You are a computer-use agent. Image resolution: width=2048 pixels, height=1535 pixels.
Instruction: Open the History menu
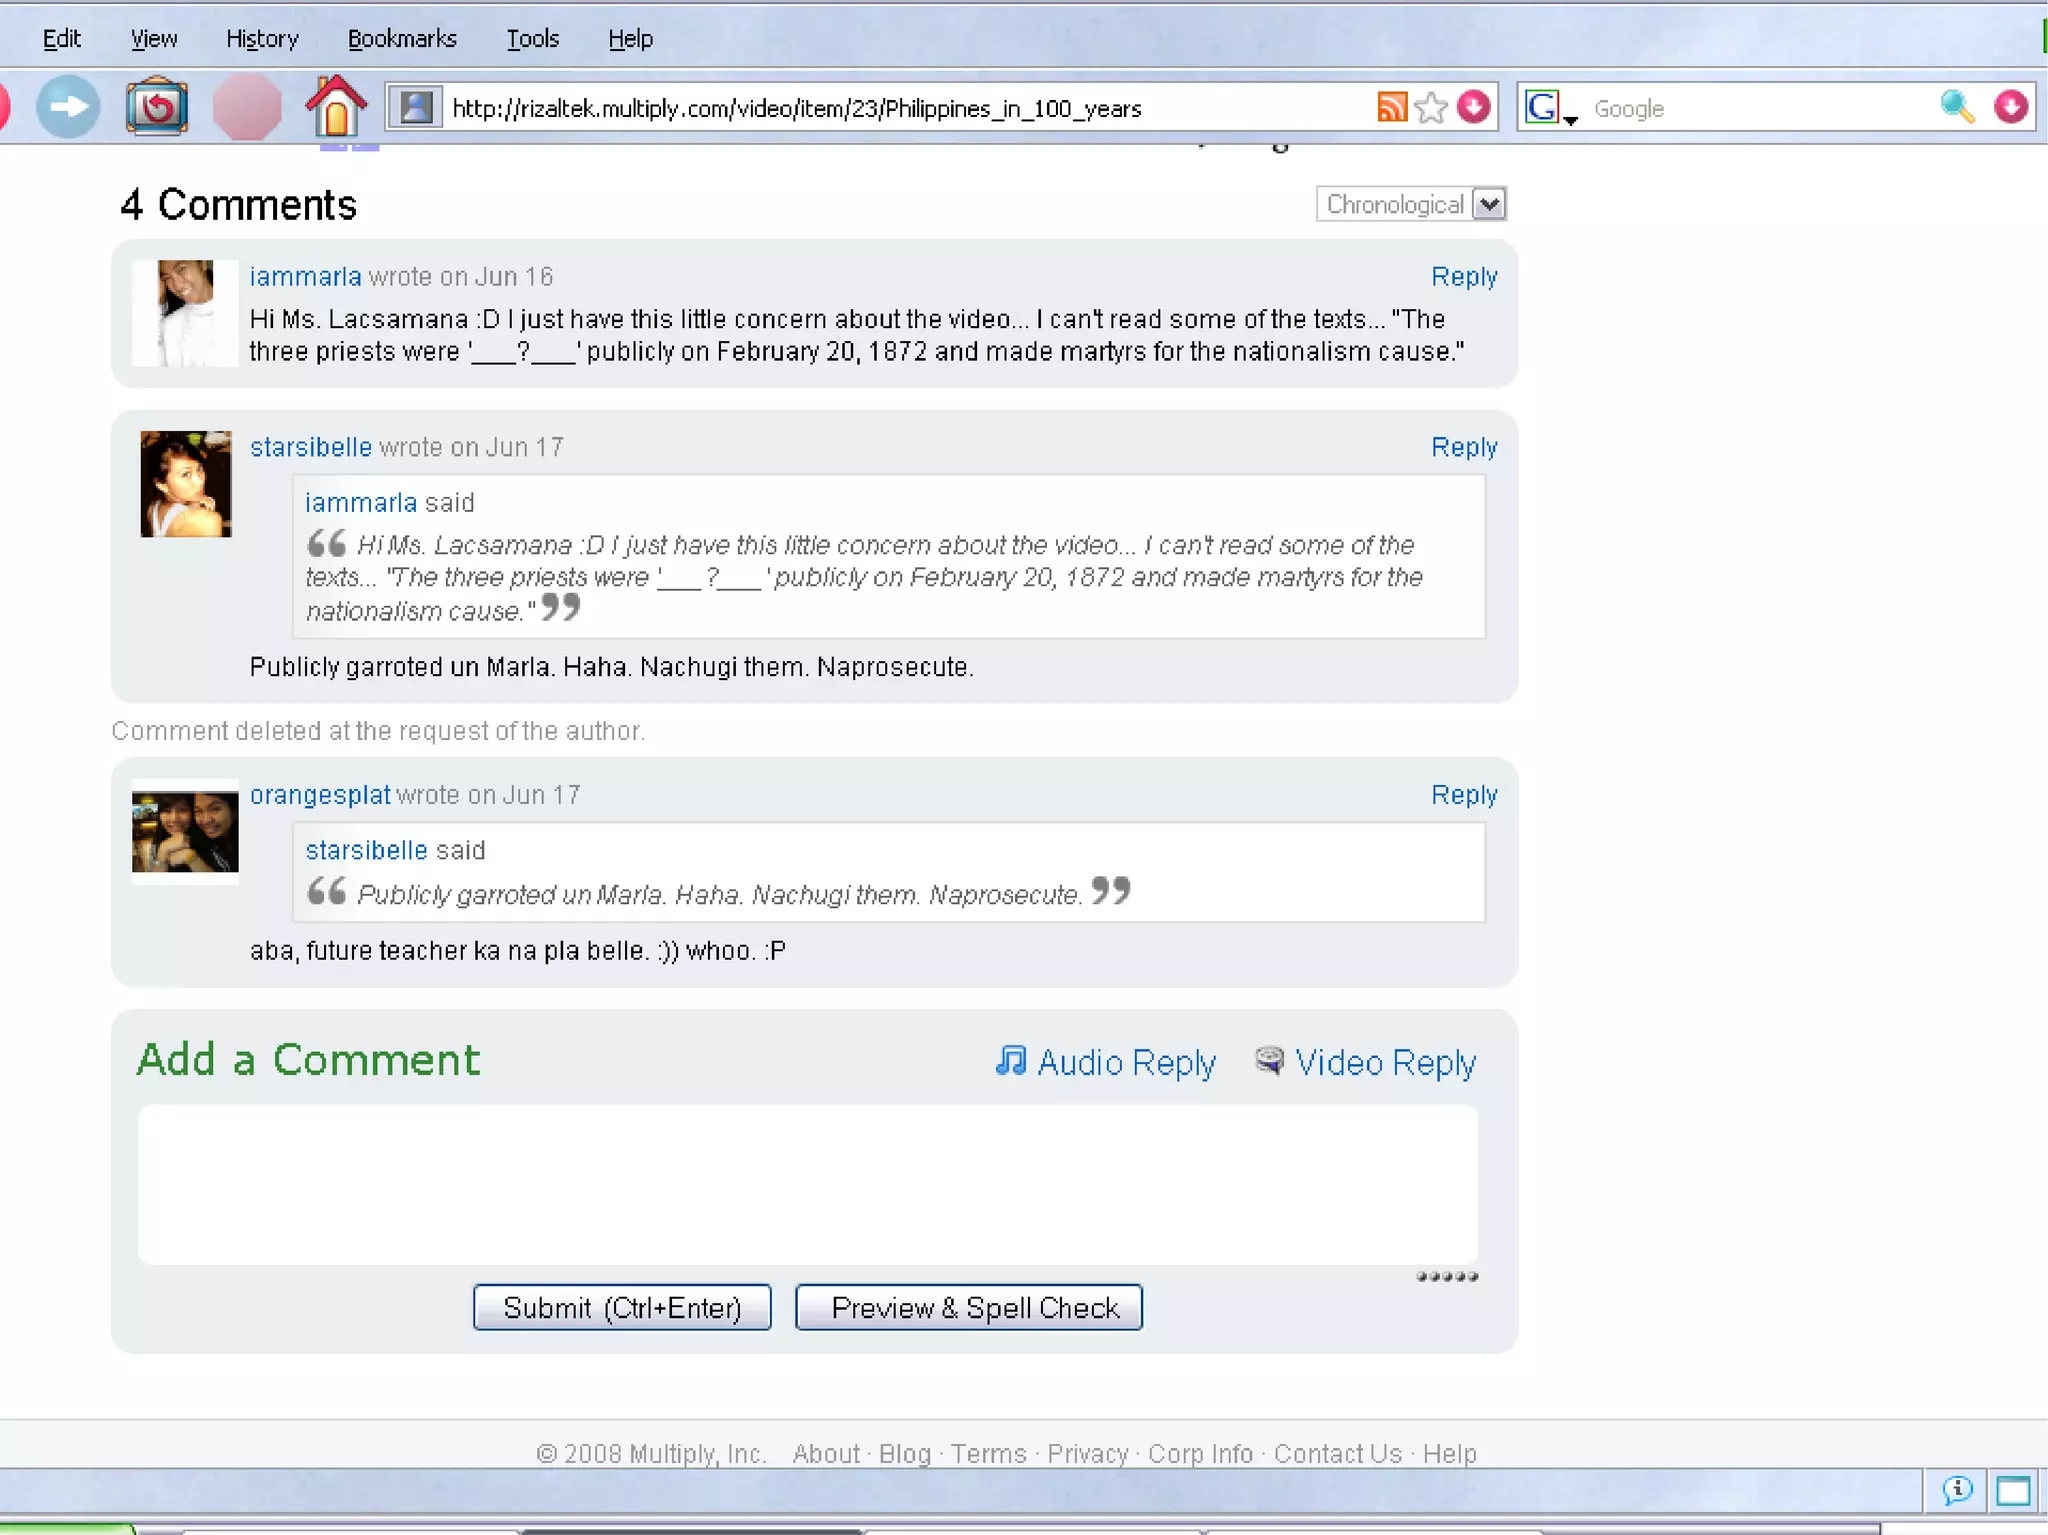(262, 39)
